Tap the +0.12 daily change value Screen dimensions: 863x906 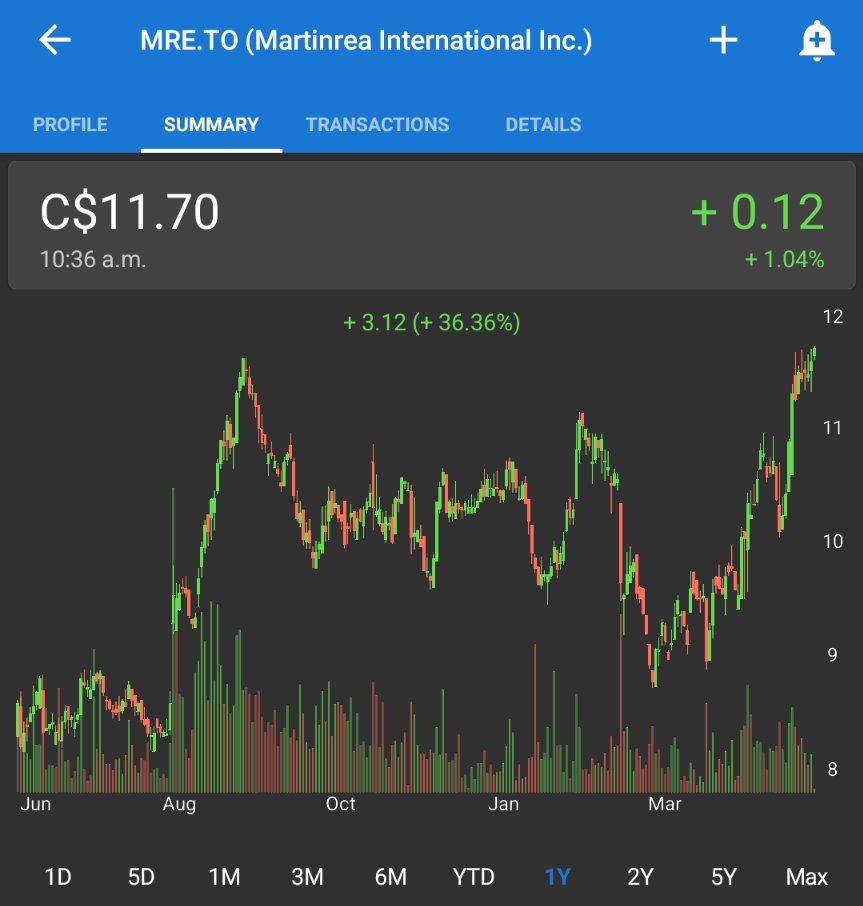757,212
